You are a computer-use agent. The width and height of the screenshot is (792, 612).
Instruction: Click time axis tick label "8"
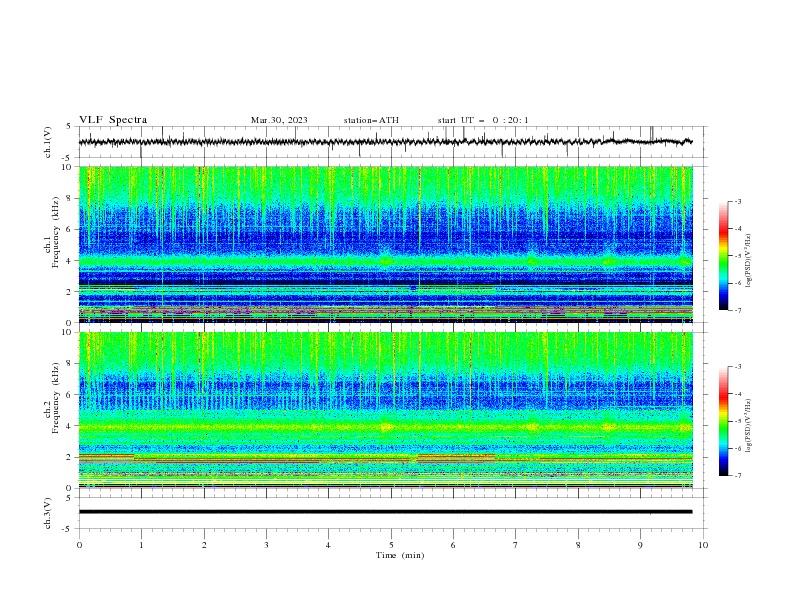578,545
